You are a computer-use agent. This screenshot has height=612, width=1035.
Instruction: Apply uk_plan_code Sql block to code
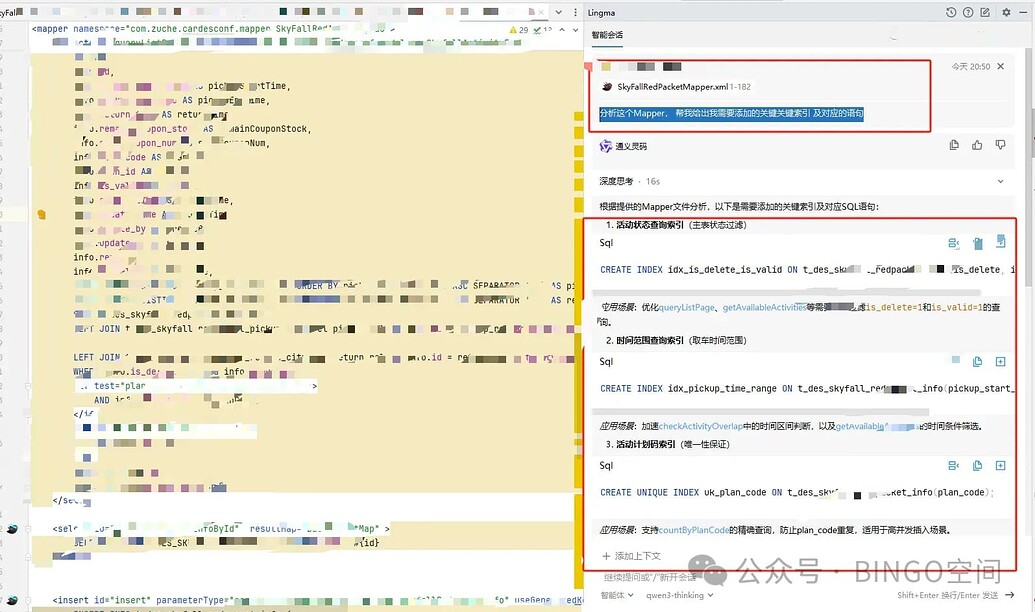point(954,465)
